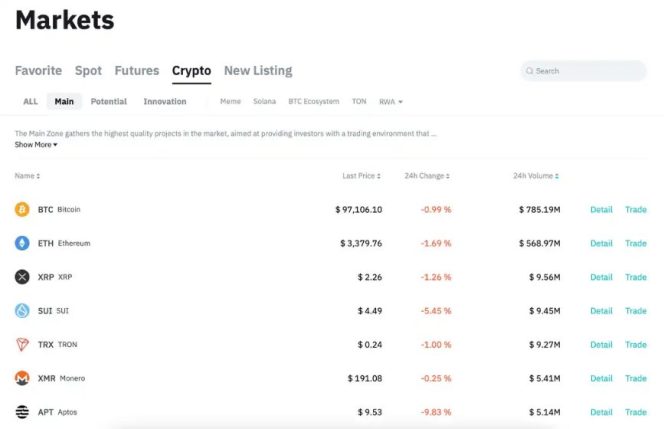Click the Ethereum coin icon

pyautogui.click(x=22, y=243)
